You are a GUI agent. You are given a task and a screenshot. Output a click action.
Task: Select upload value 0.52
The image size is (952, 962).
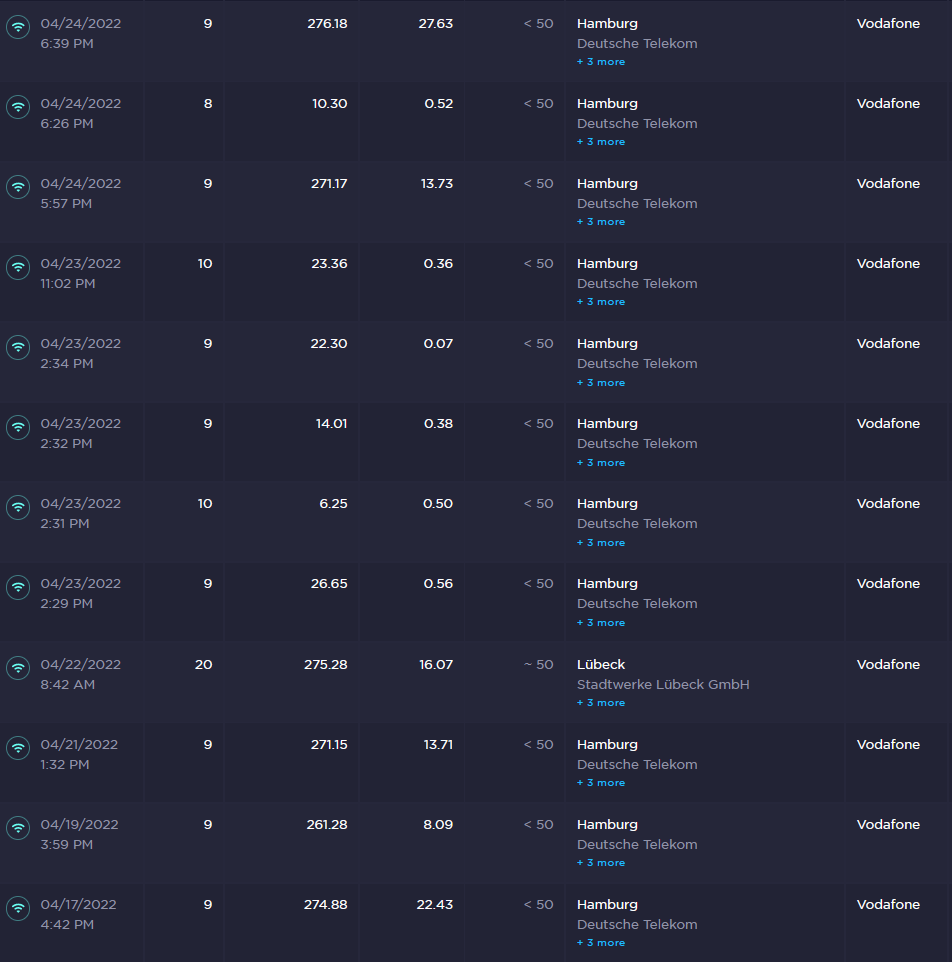tap(439, 104)
